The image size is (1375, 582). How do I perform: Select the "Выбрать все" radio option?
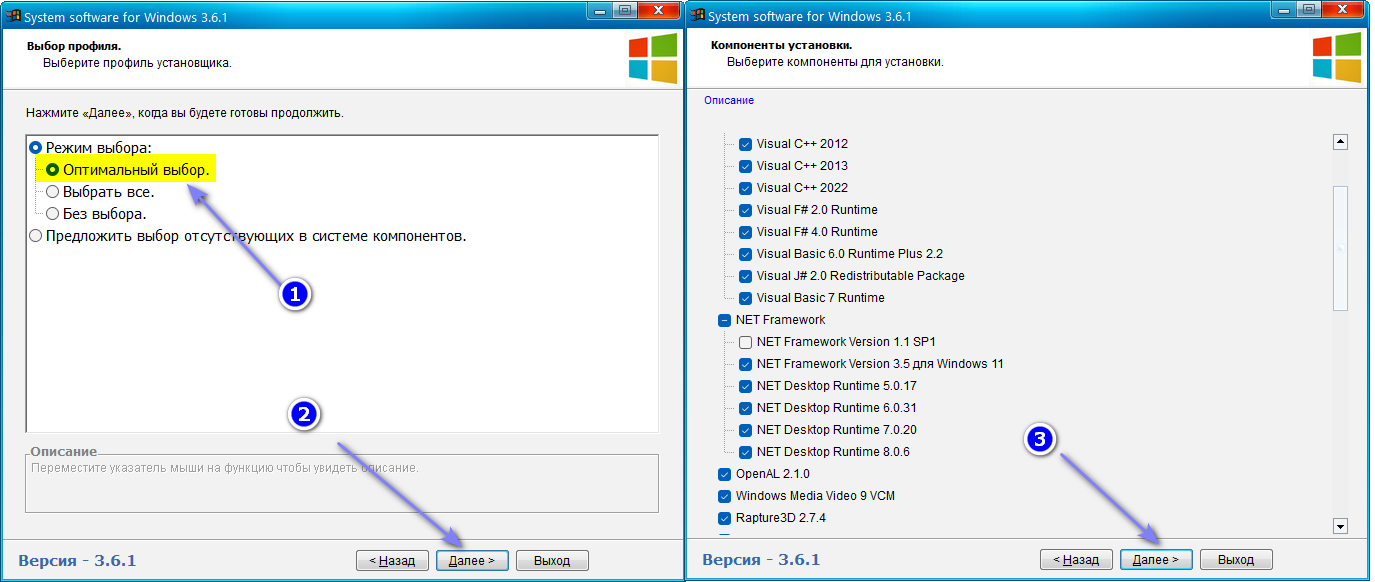tap(52, 192)
